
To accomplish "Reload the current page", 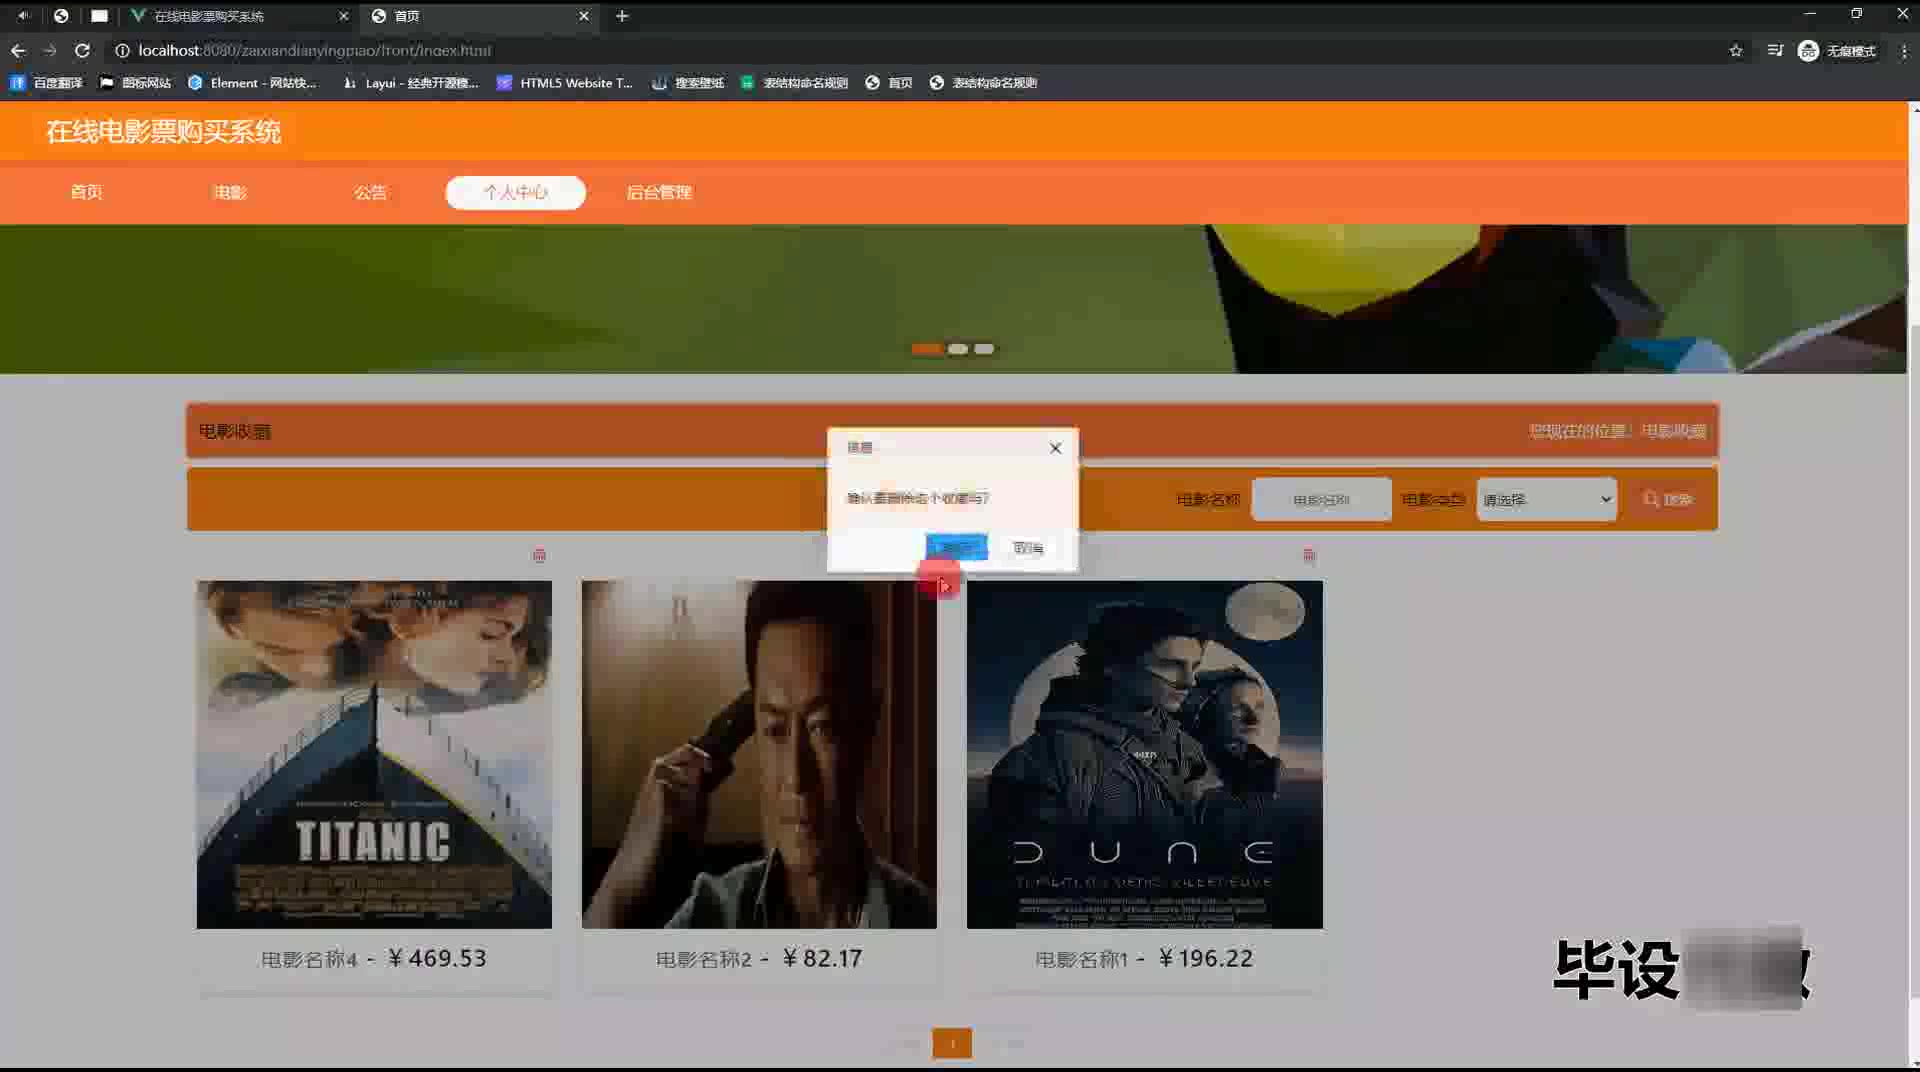I will coord(83,50).
